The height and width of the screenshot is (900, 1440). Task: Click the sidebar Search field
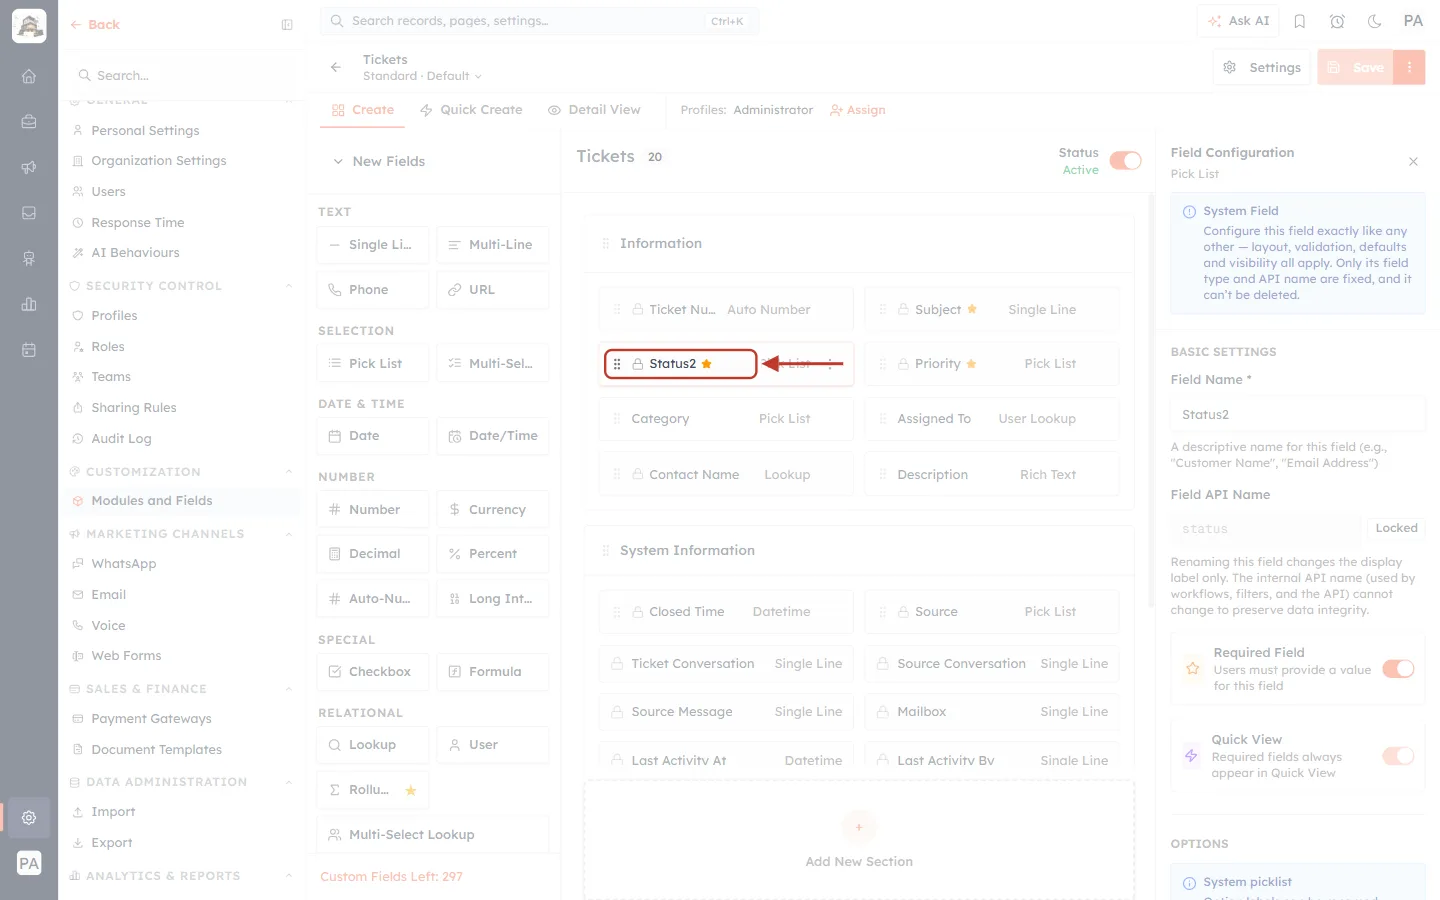pos(182,76)
